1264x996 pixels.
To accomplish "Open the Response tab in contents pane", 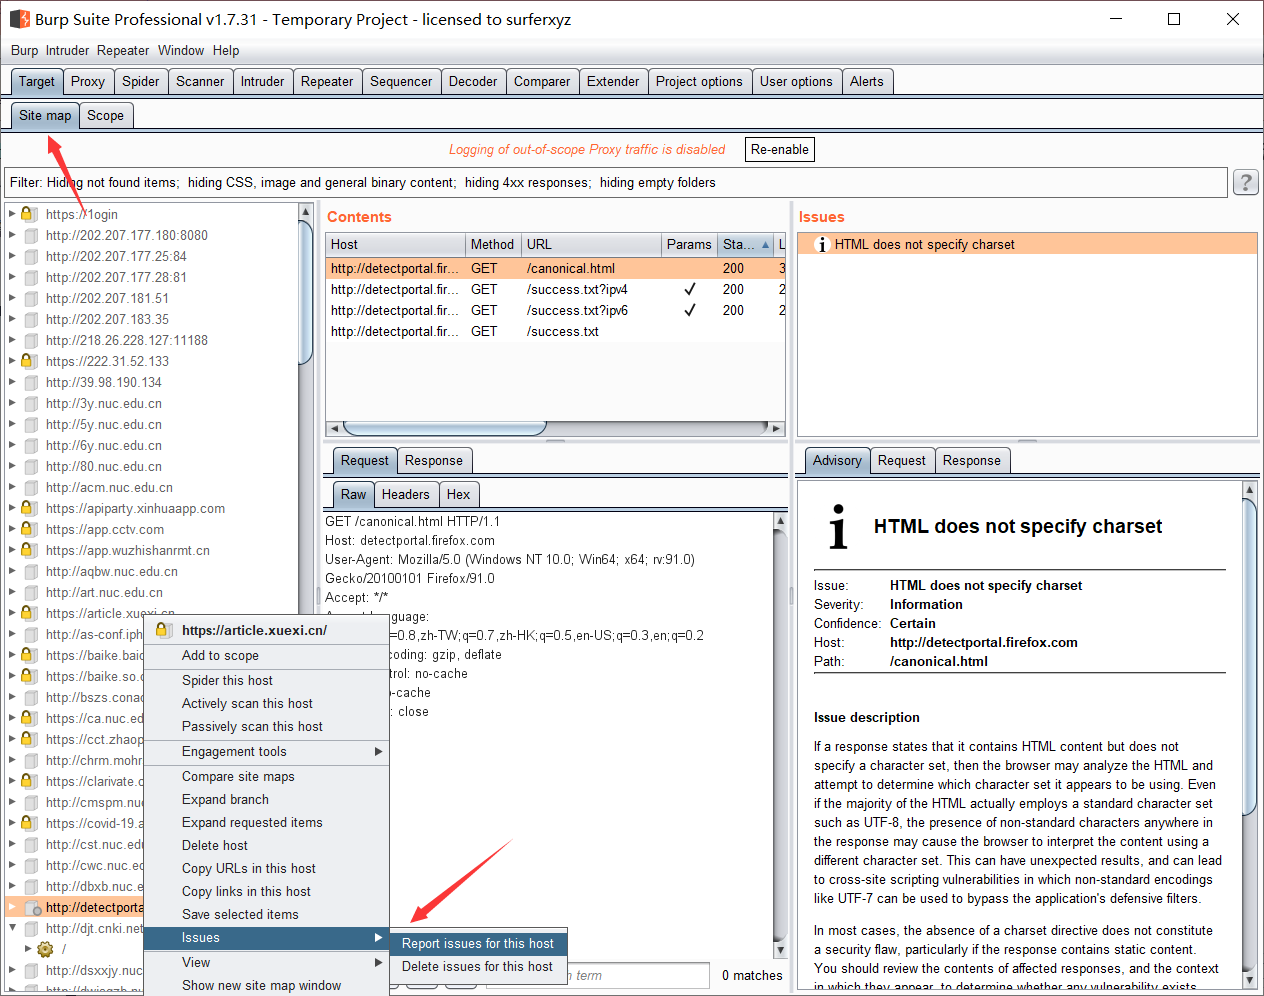I will click(x=434, y=460).
